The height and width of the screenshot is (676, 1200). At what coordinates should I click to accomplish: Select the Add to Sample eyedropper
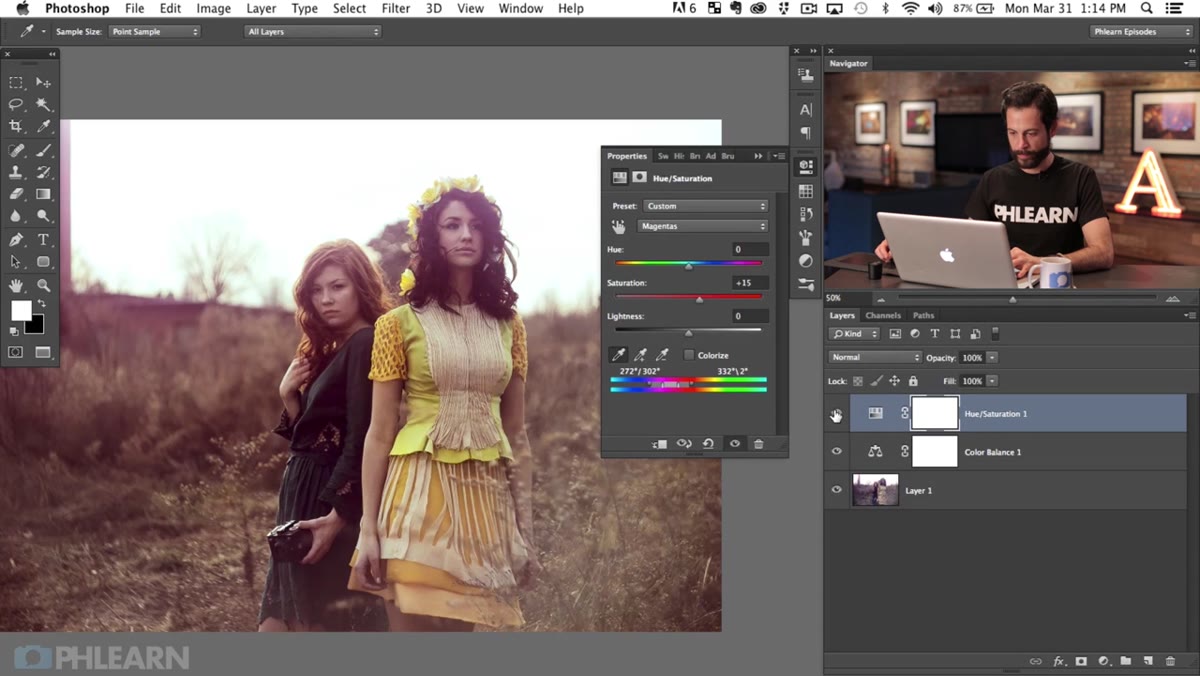[641, 355]
